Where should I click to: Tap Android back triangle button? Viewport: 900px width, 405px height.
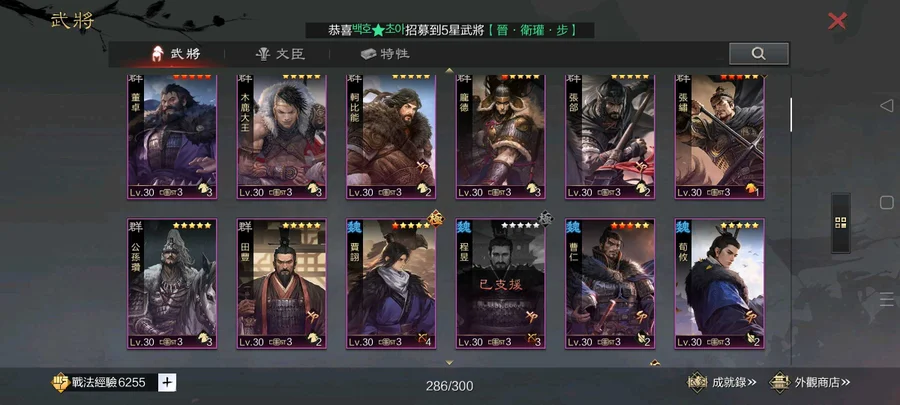click(x=886, y=106)
